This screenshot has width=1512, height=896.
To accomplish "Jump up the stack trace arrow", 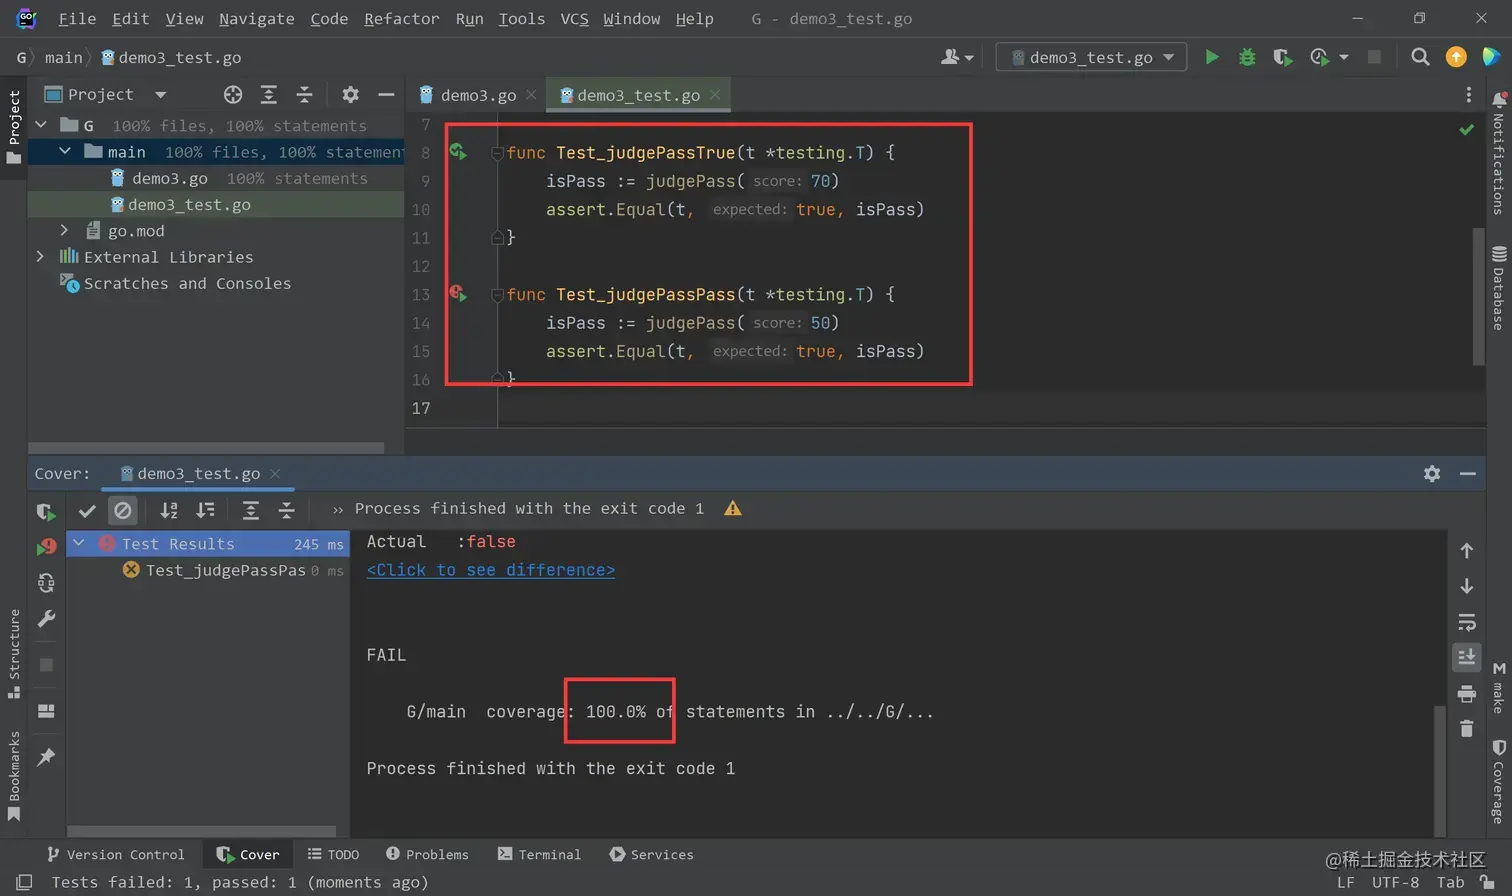I will click(x=1466, y=550).
